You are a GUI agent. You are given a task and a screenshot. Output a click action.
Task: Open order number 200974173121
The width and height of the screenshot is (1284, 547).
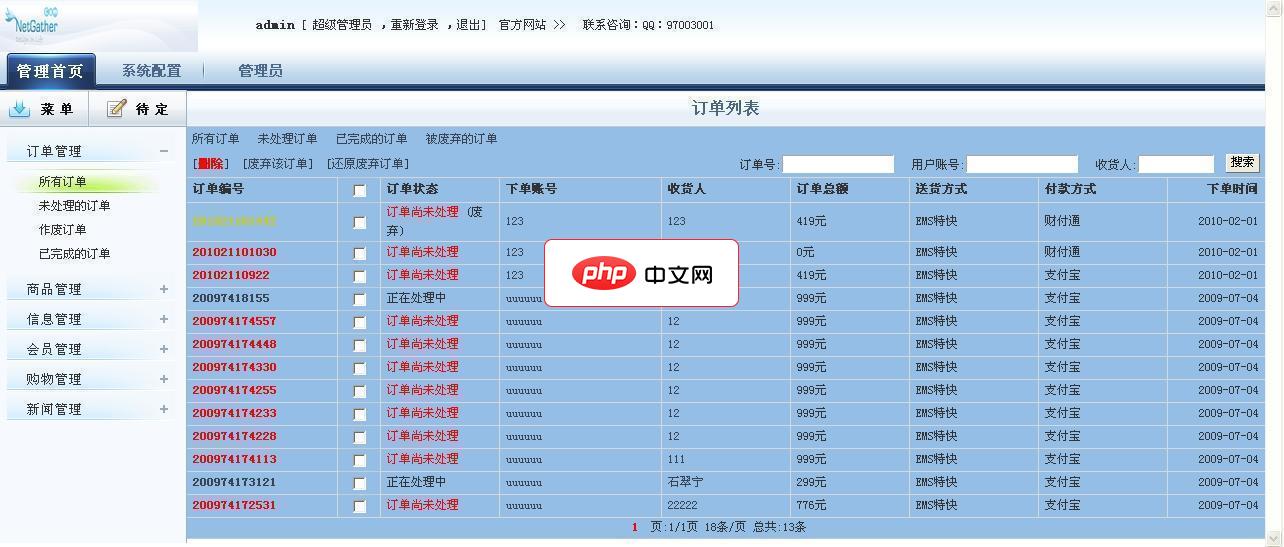234,482
